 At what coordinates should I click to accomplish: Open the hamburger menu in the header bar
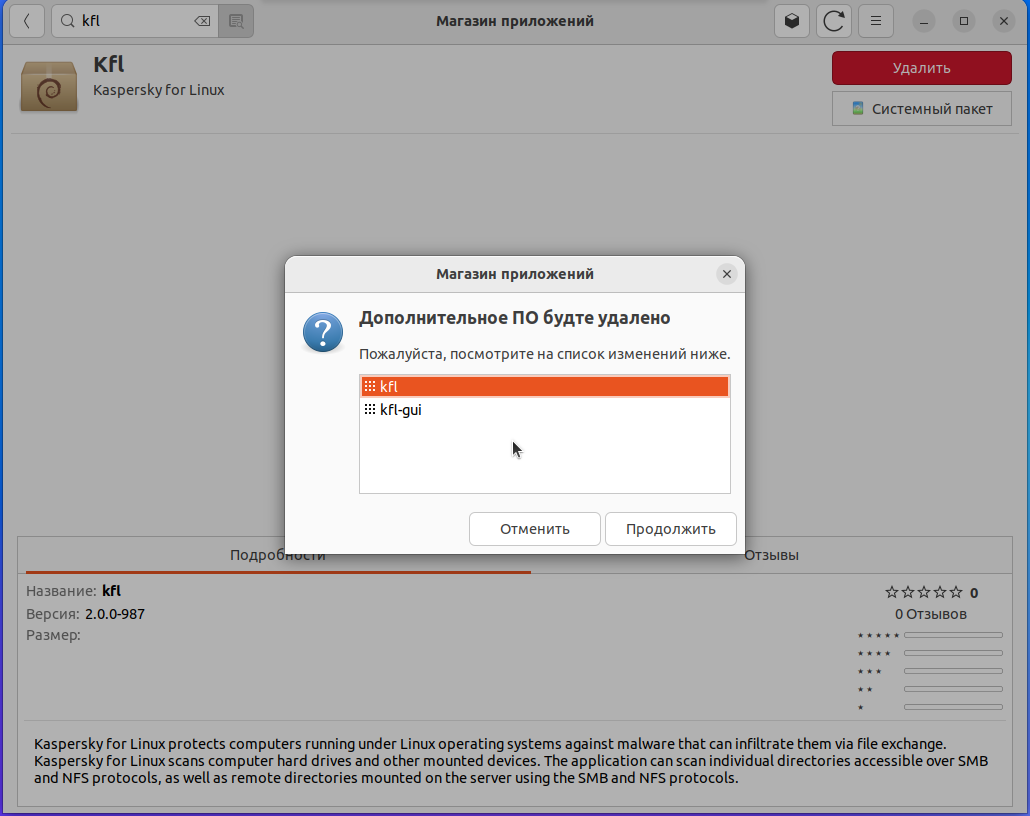(x=876, y=21)
